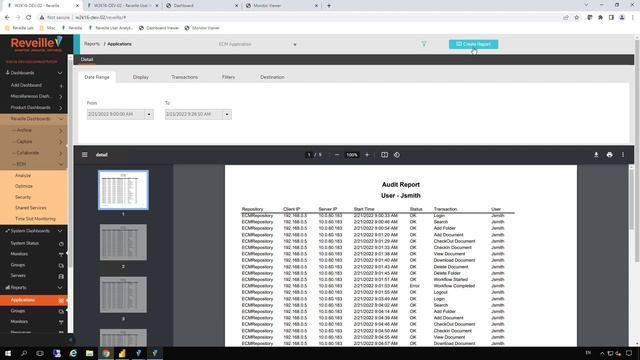Download the PDF report
The width and height of the screenshot is (640, 360).
click(x=596, y=155)
